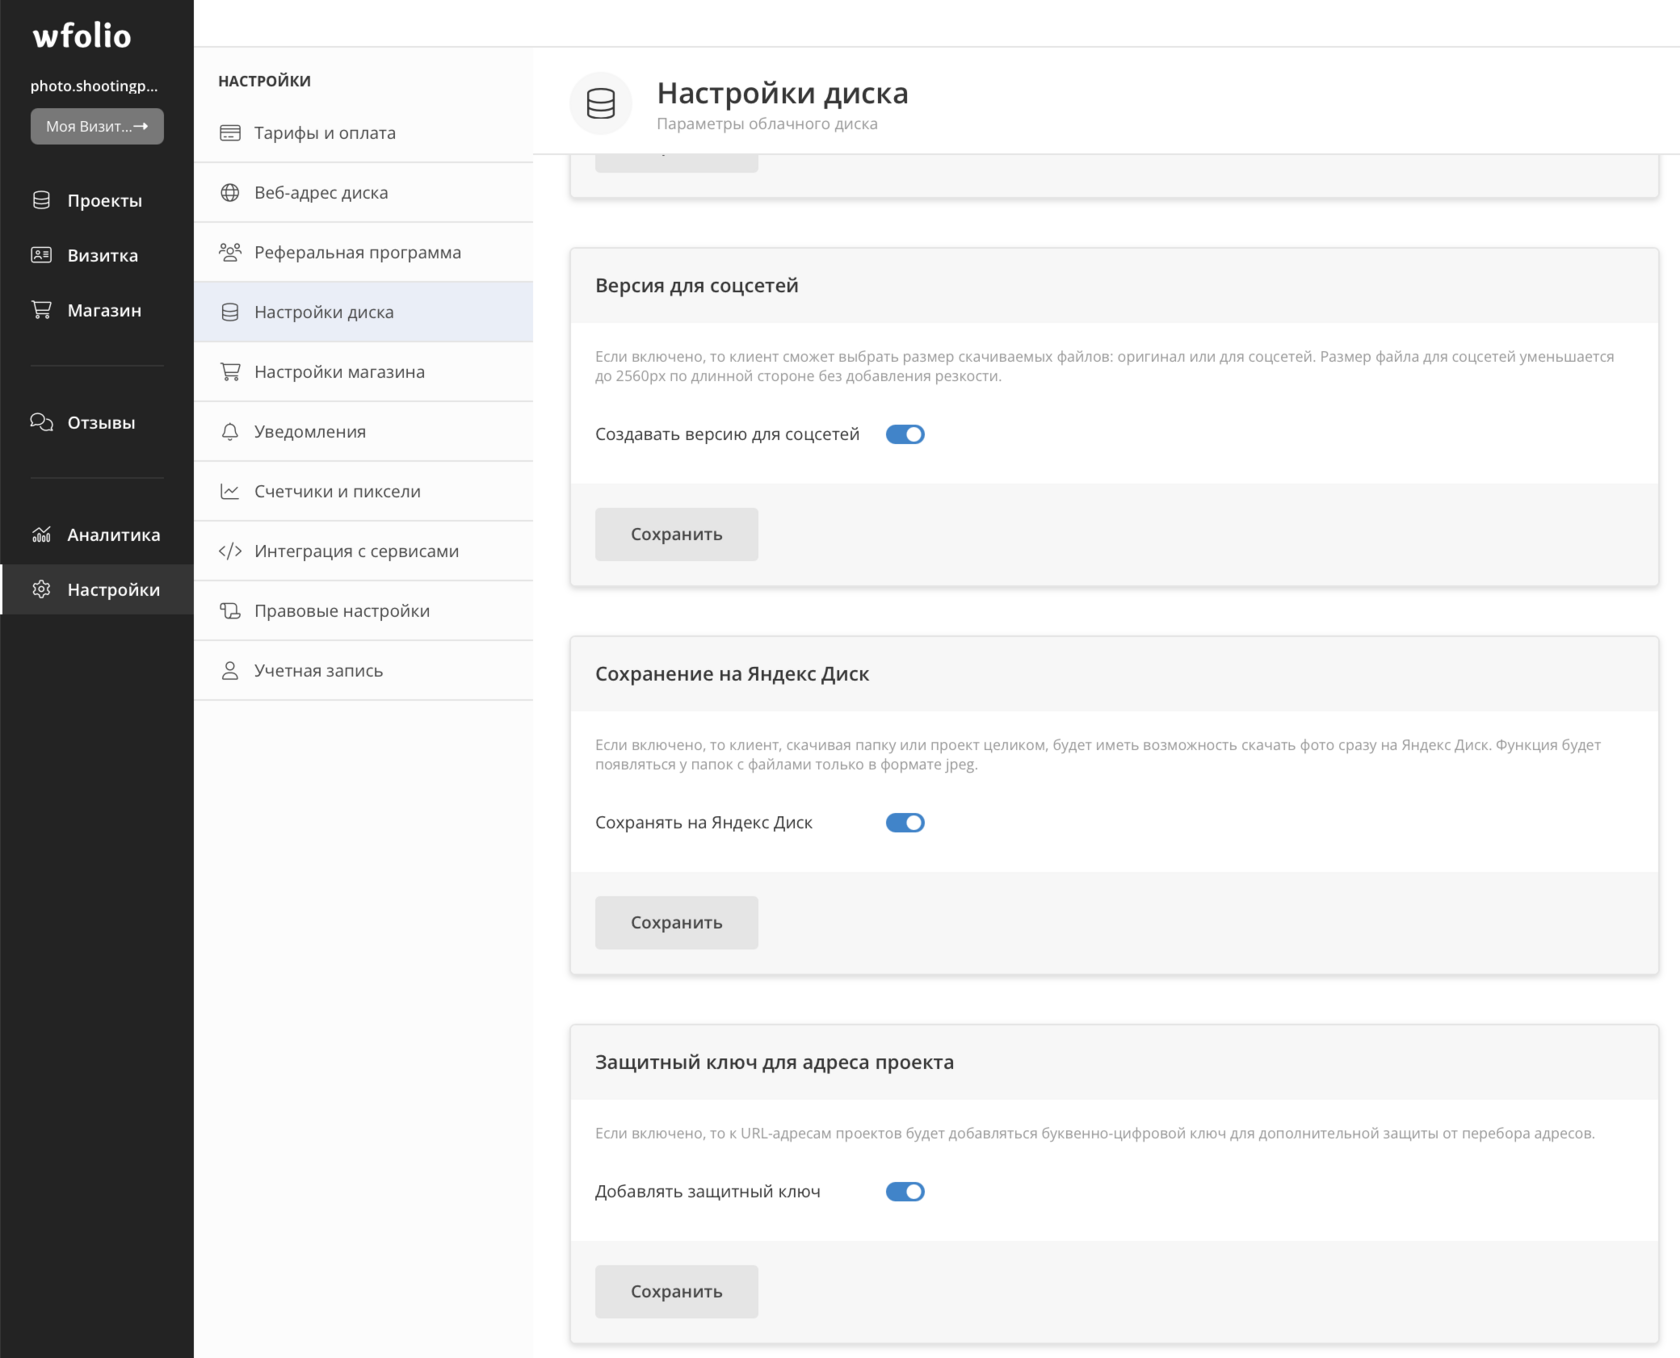Click the Магазин shopping cart icon

click(x=41, y=310)
